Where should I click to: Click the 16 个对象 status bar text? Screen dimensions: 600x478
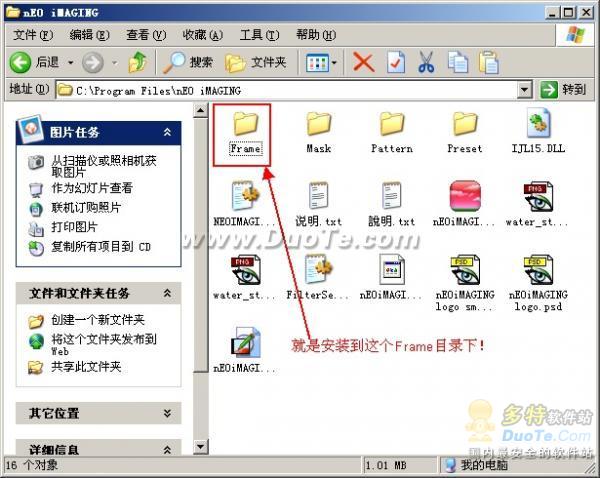pyautogui.click(x=32, y=465)
